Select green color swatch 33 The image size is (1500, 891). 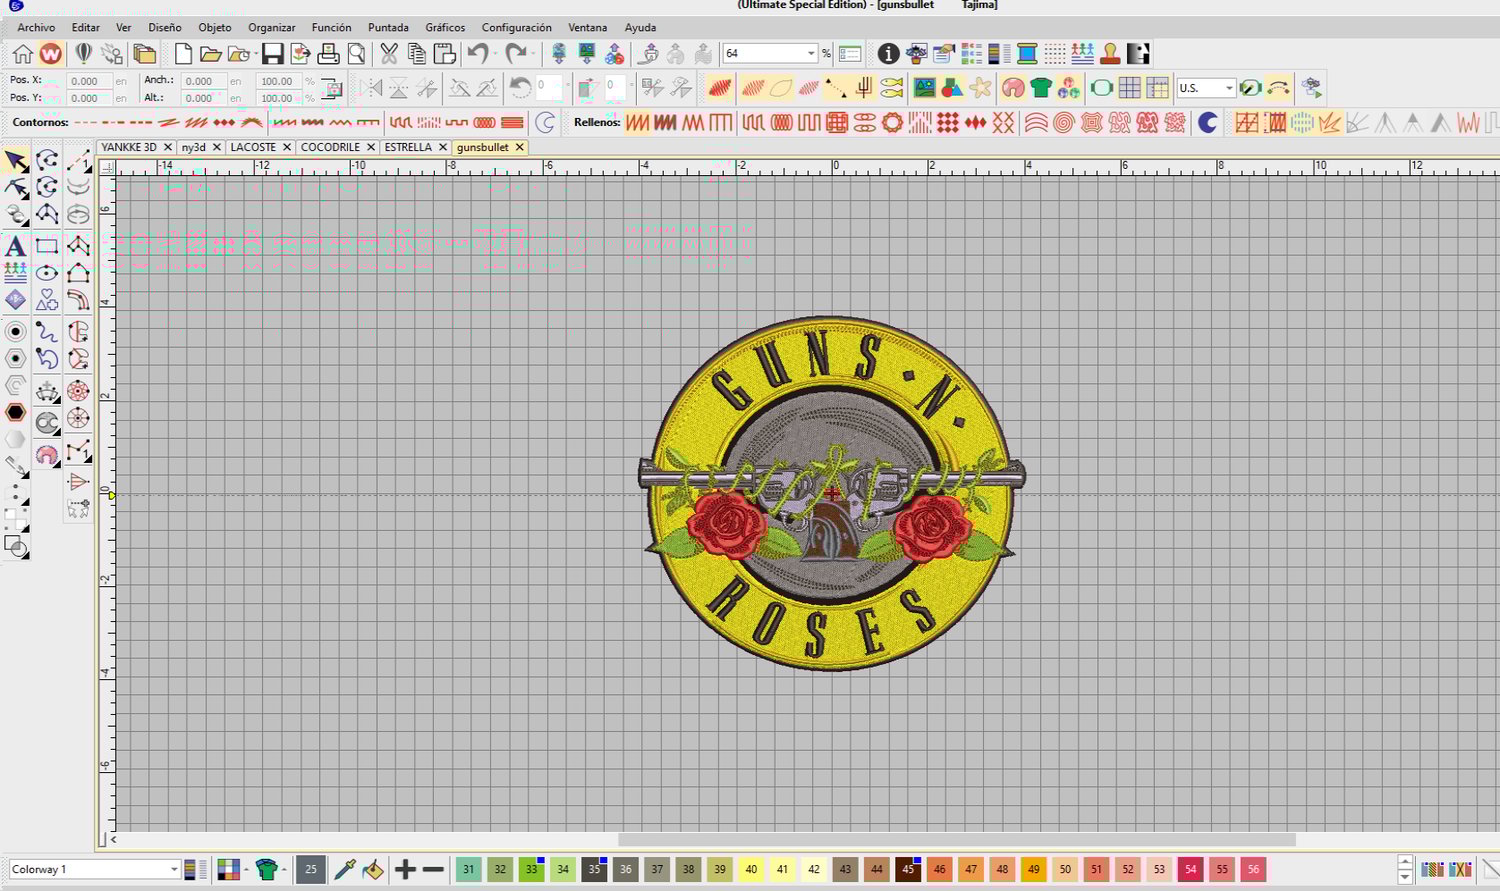(x=532, y=869)
